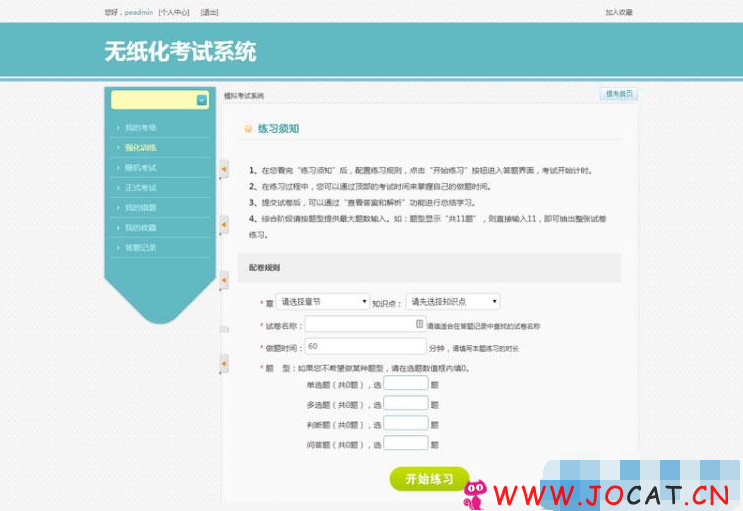This screenshot has width=743, height=511.
Task: Focus the 做题时间 field showing 60
Action: 365,346
